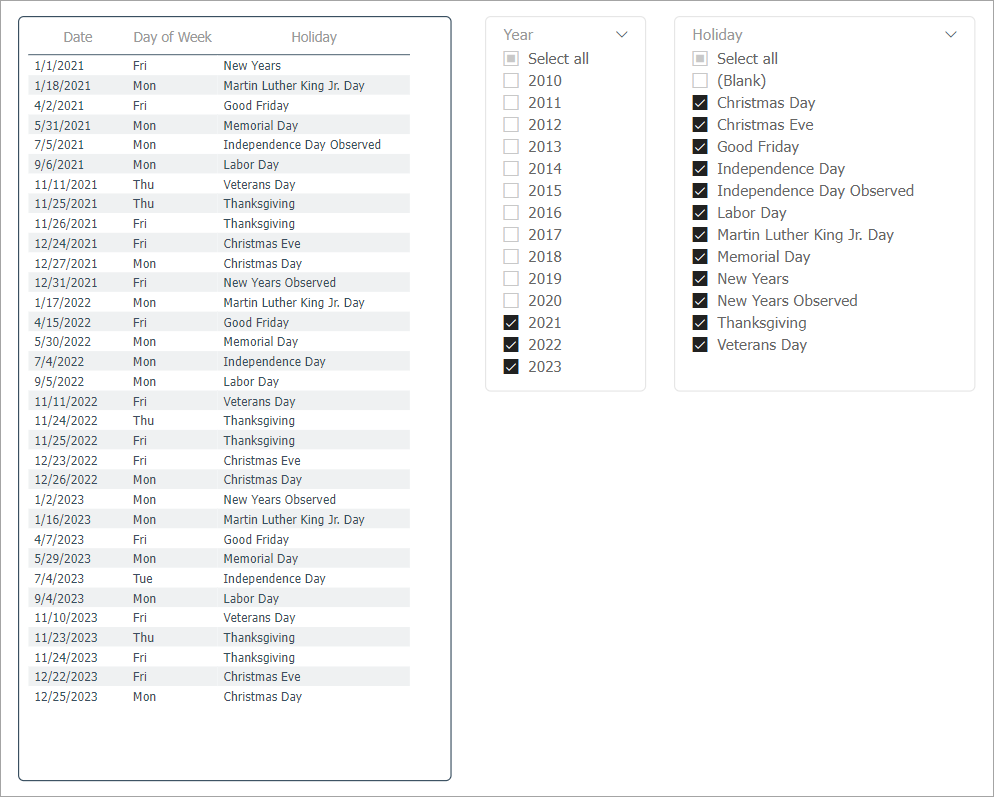Select the 9/6/2021 date cell

tap(59, 165)
